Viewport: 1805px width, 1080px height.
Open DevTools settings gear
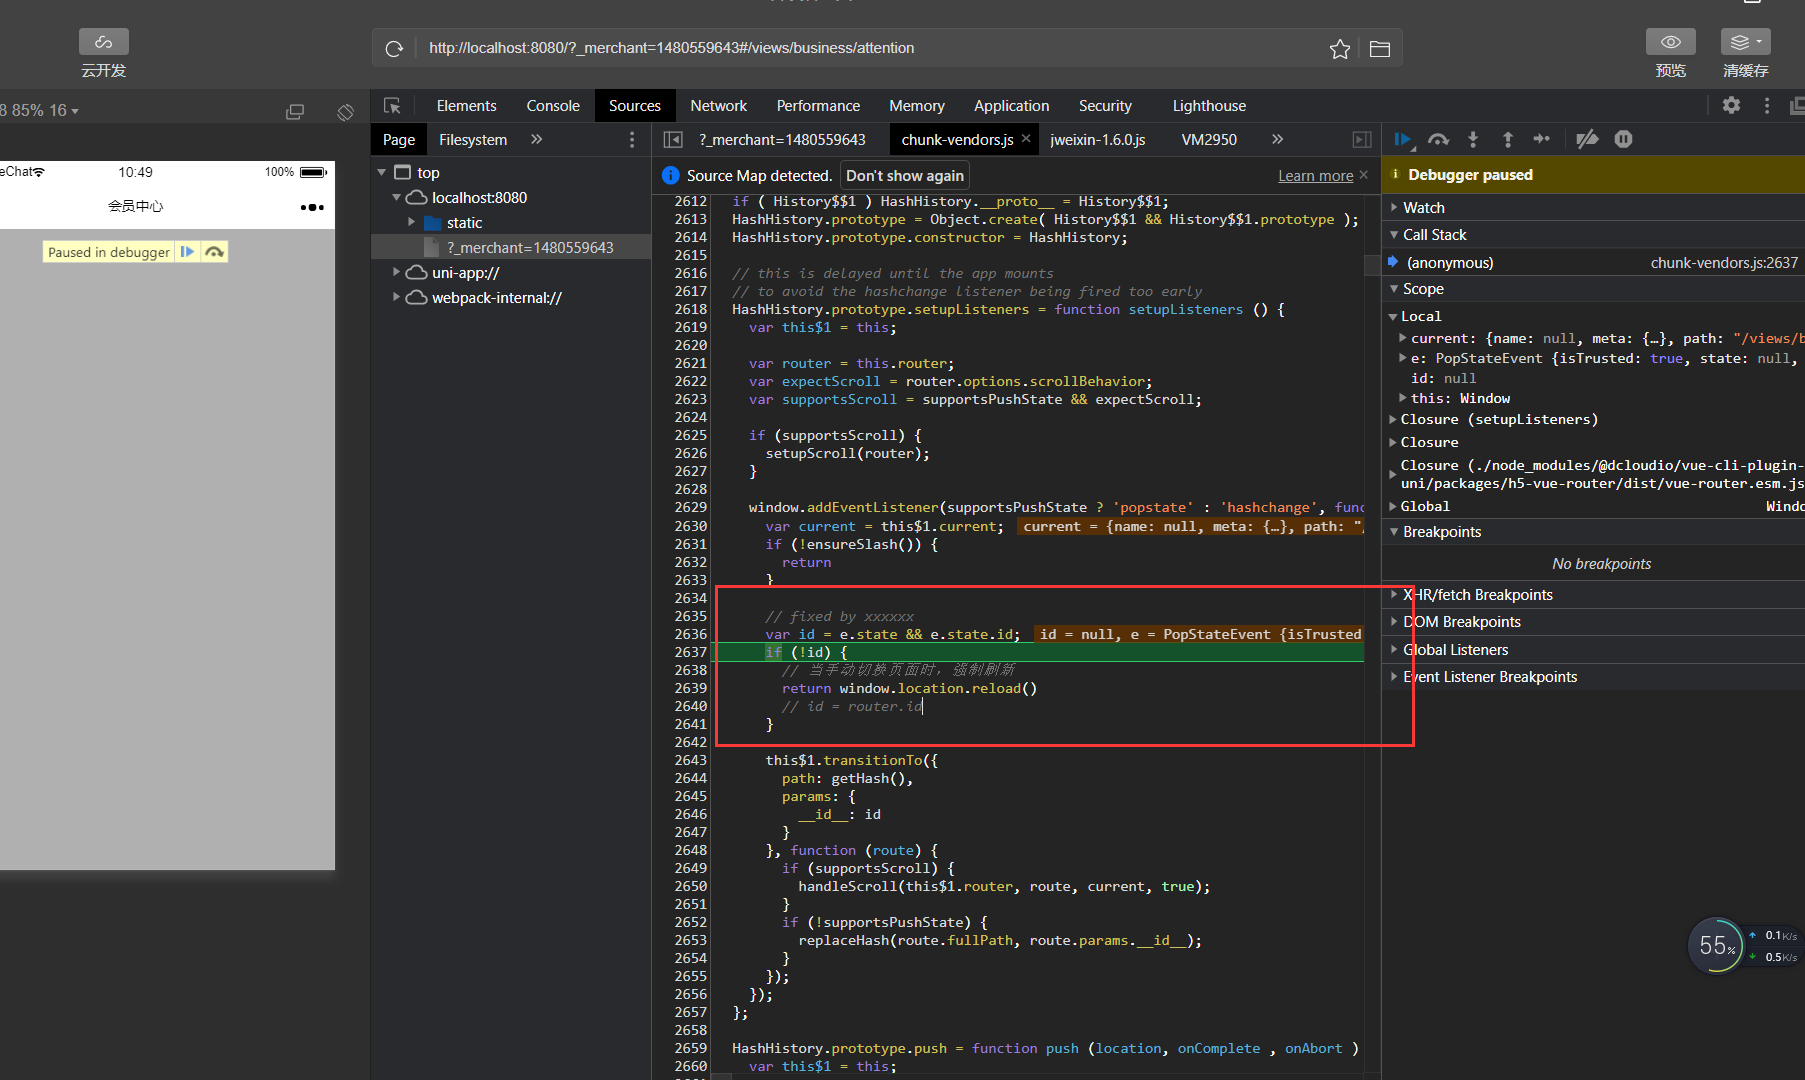[1731, 106]
